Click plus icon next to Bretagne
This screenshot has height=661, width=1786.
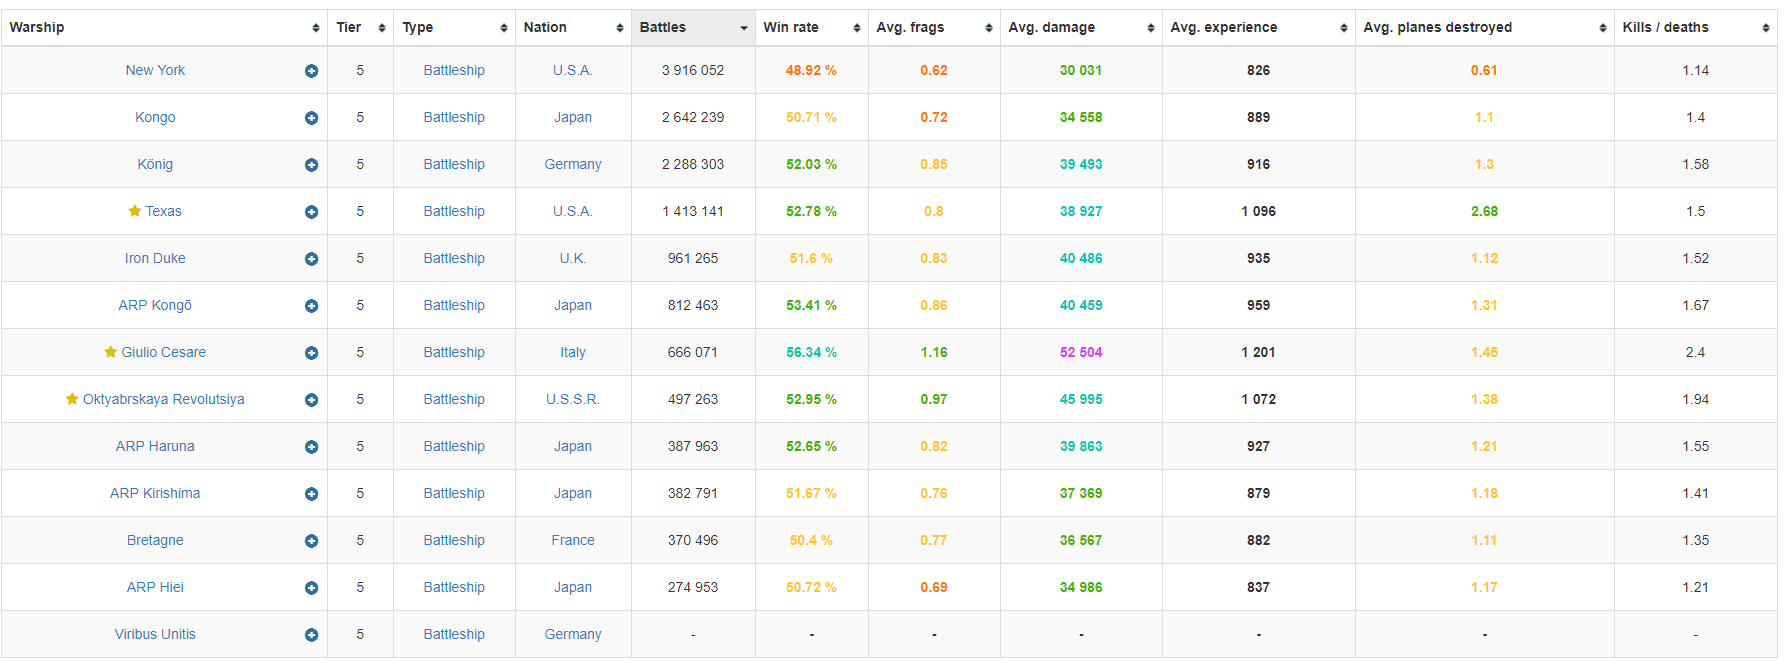click(x=311, y=541)
